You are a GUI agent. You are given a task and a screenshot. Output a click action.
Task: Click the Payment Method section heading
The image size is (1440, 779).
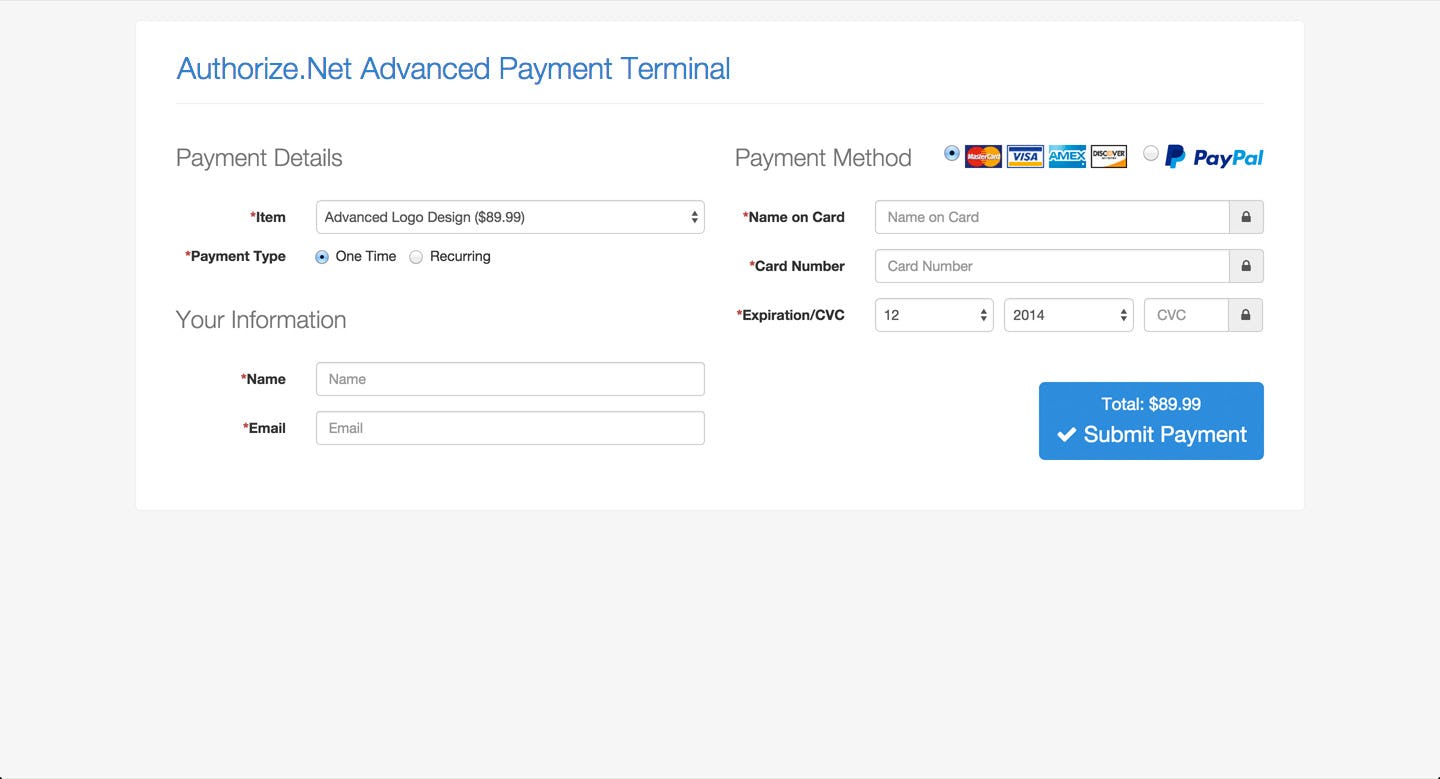tap(823, 157)
